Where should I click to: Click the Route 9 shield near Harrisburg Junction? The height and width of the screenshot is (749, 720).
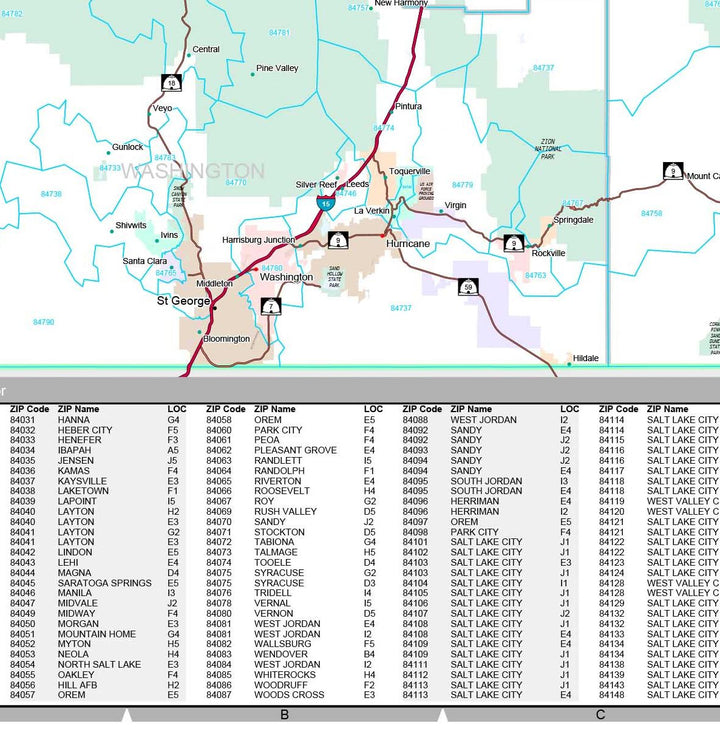click(338, 240)
